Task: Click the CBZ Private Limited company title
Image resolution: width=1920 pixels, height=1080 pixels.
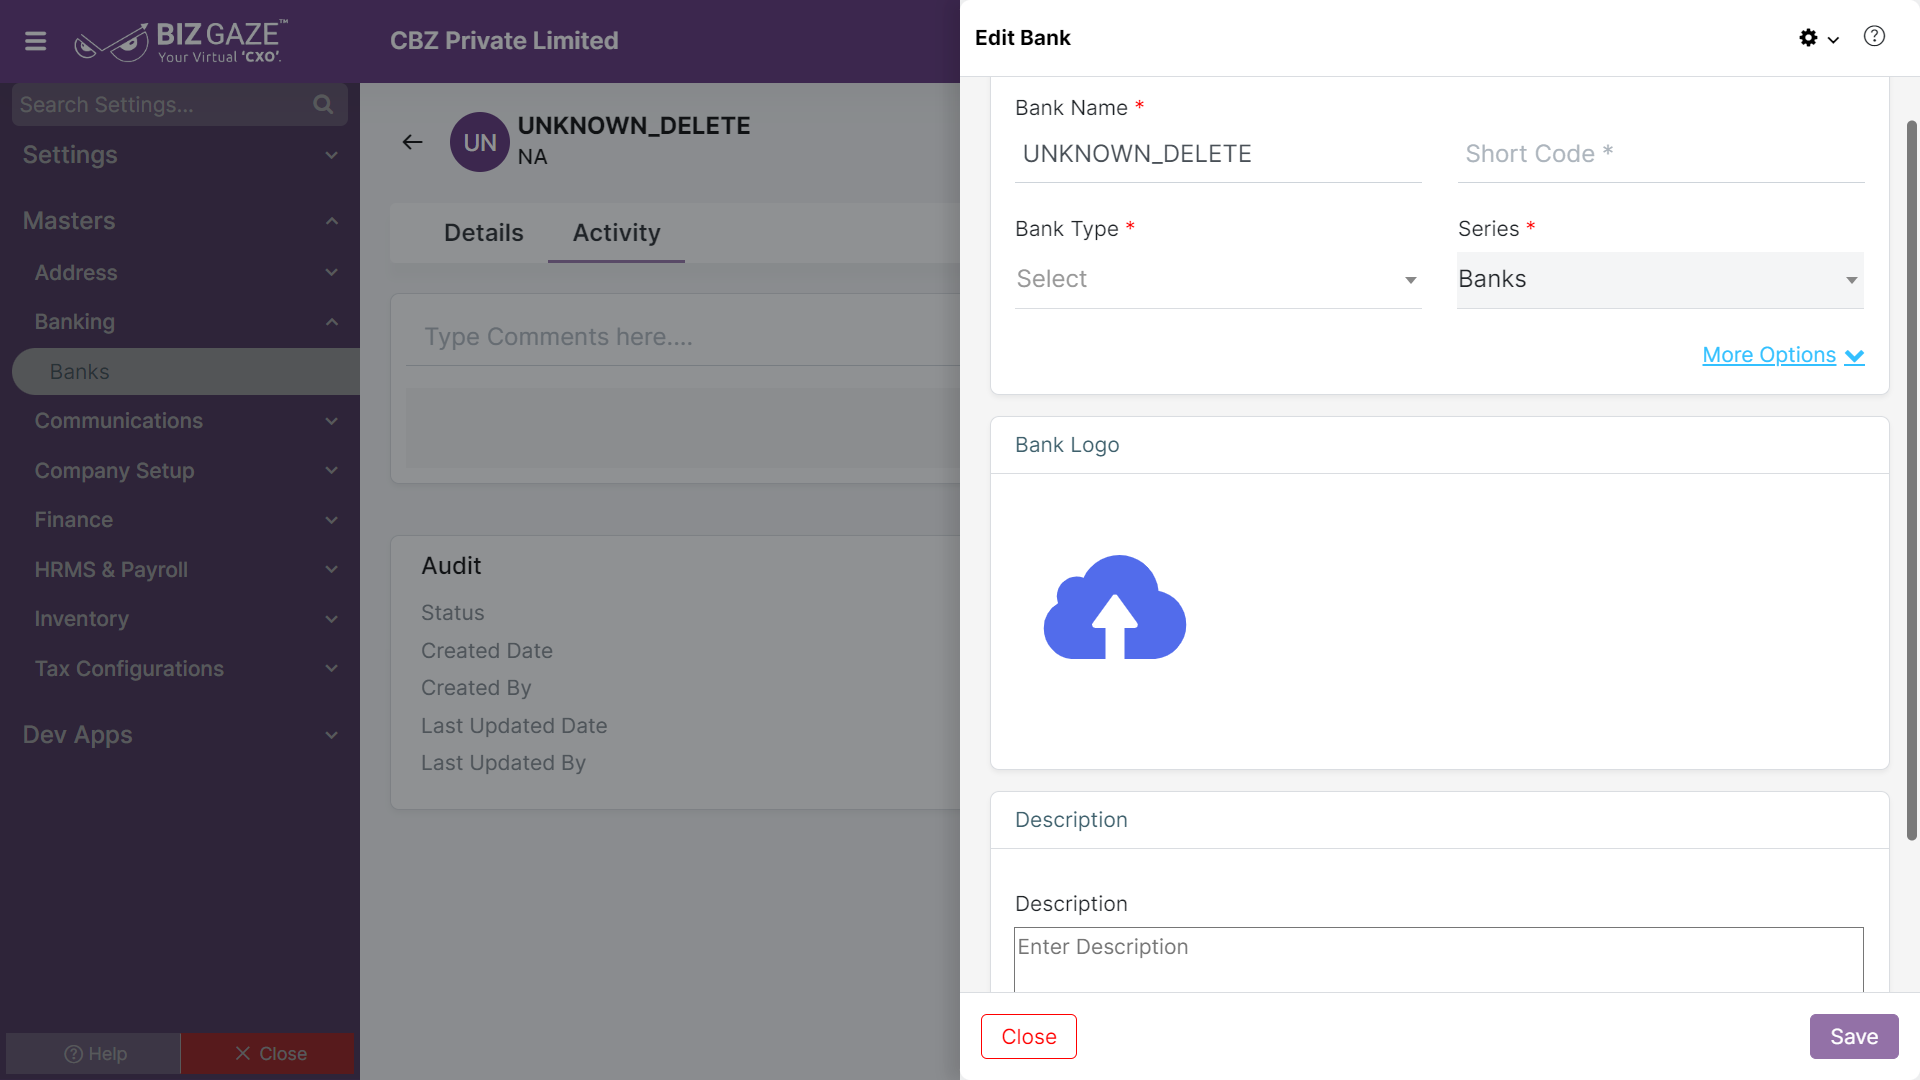Action: pos(504,41)
